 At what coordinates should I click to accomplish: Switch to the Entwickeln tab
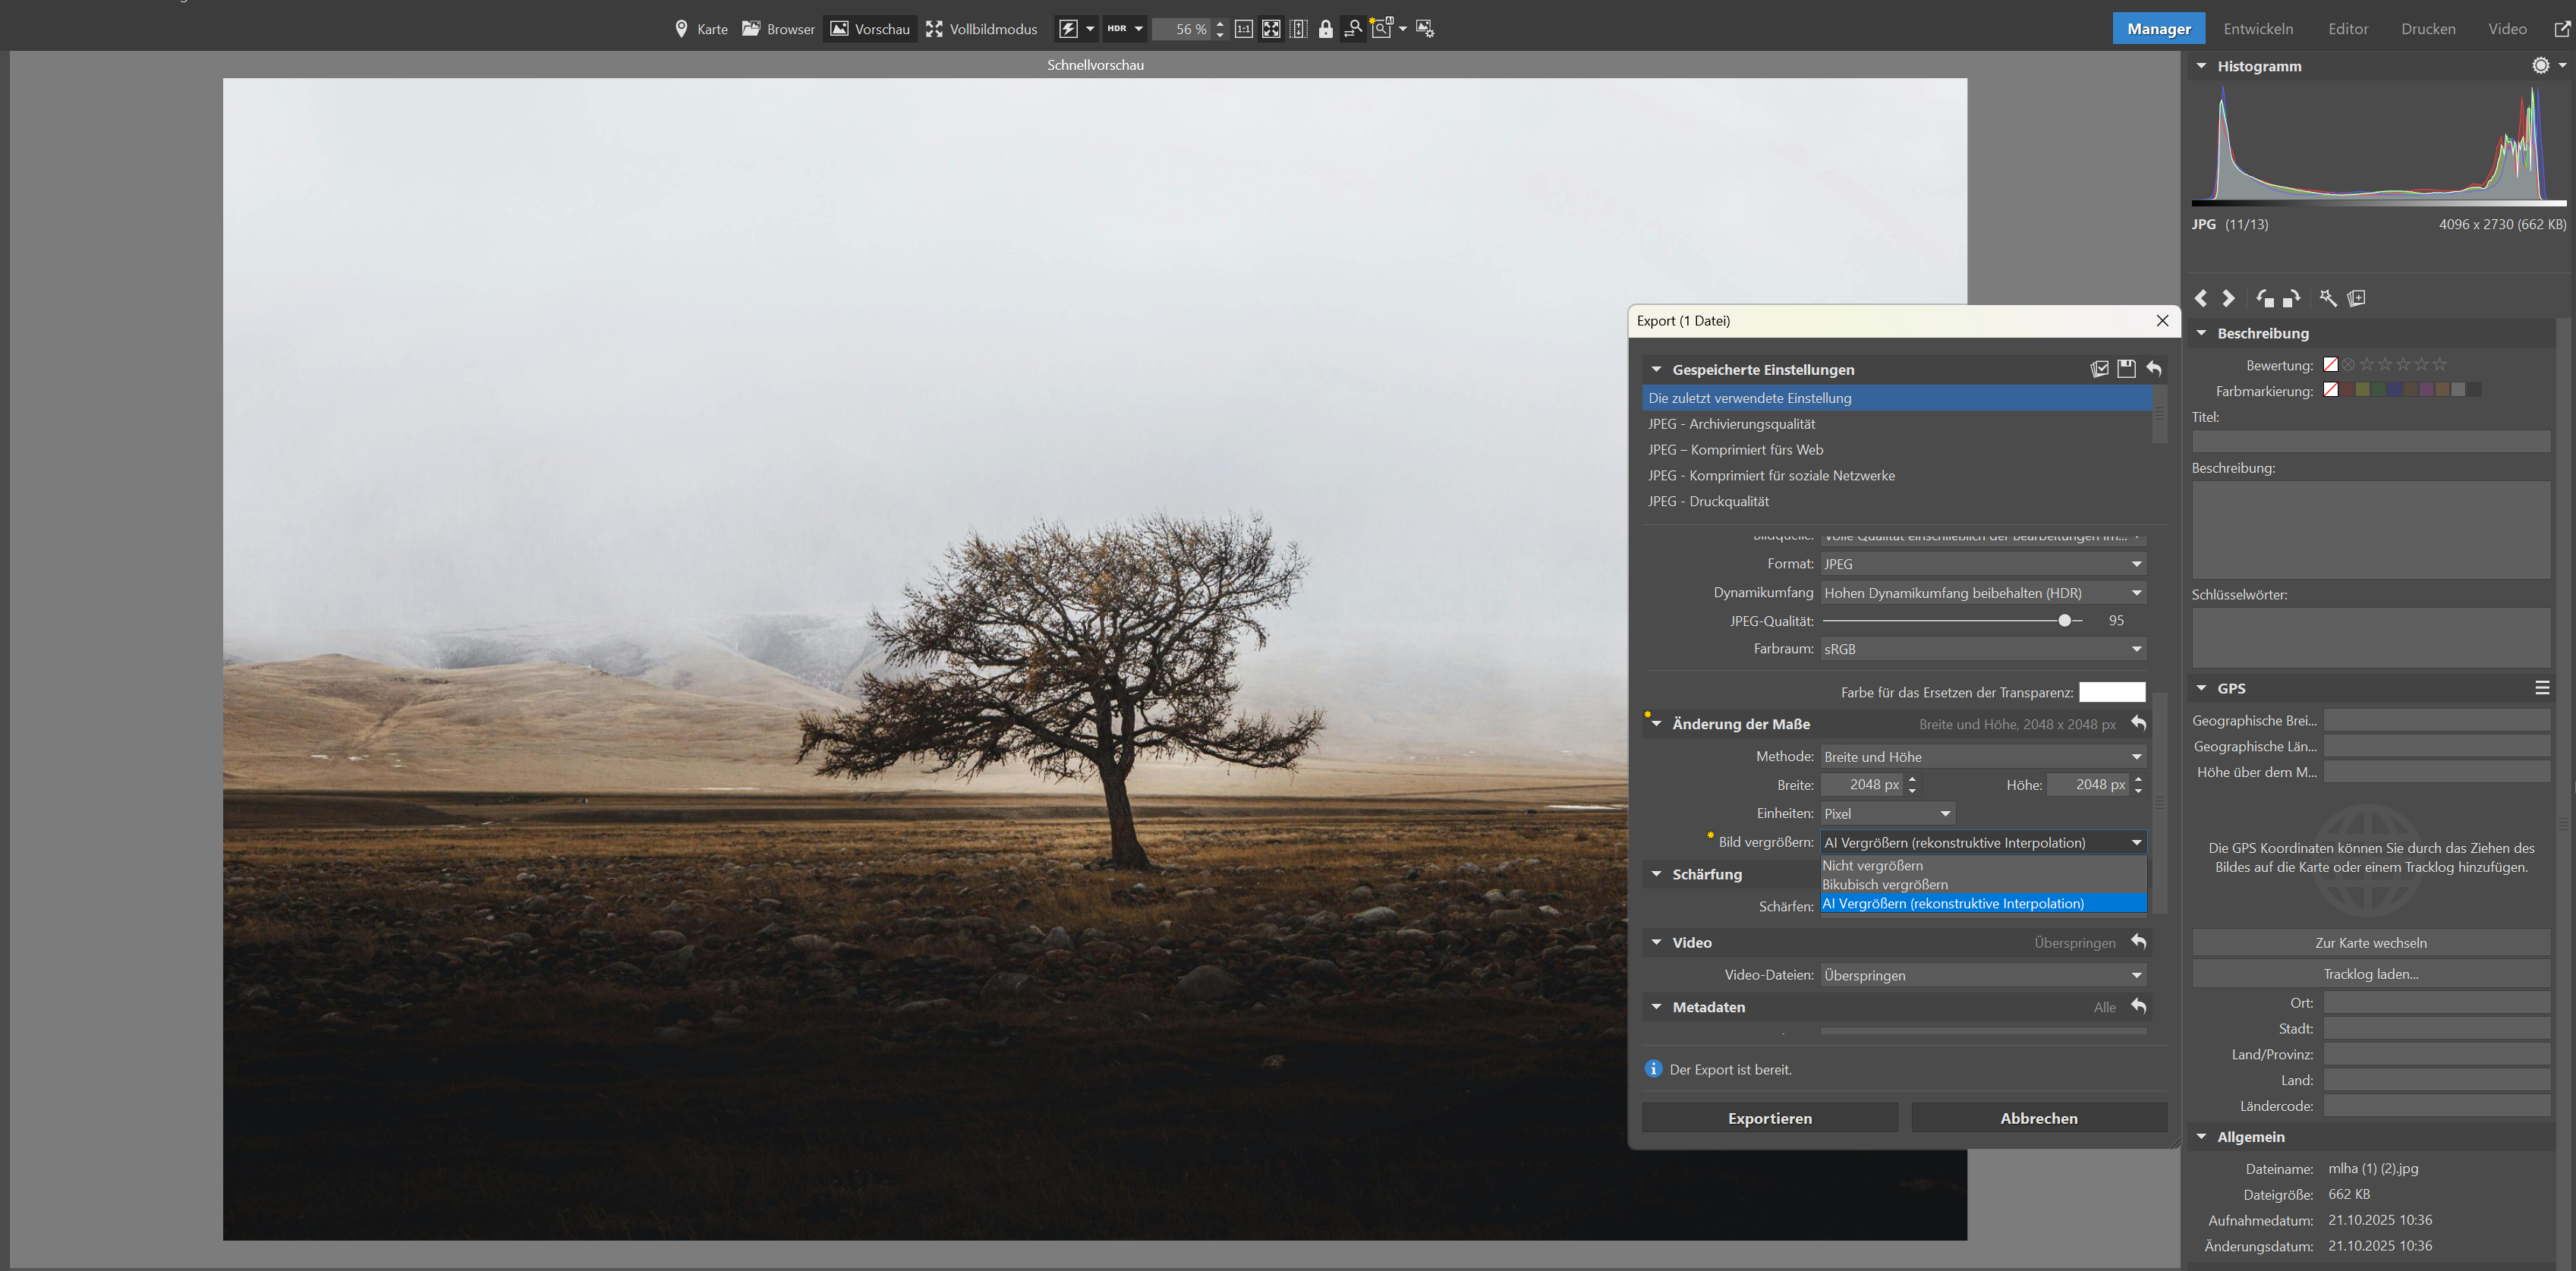click(x=2258, y=29)
